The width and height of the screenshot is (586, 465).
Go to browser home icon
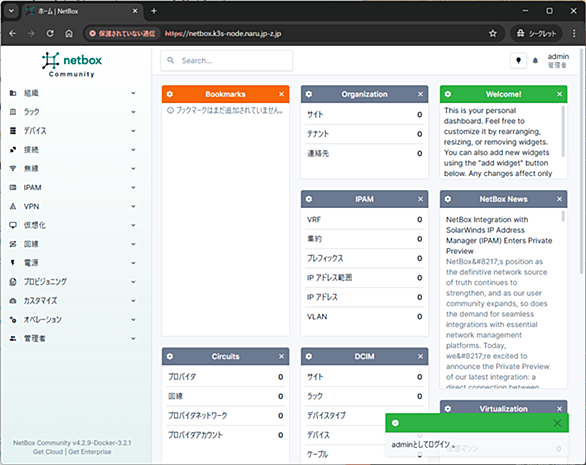(69, 34)
